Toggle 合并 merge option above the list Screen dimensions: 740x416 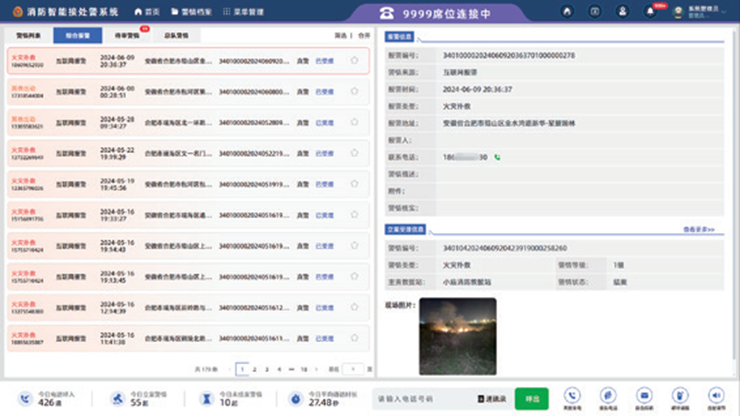pos(364,33)
